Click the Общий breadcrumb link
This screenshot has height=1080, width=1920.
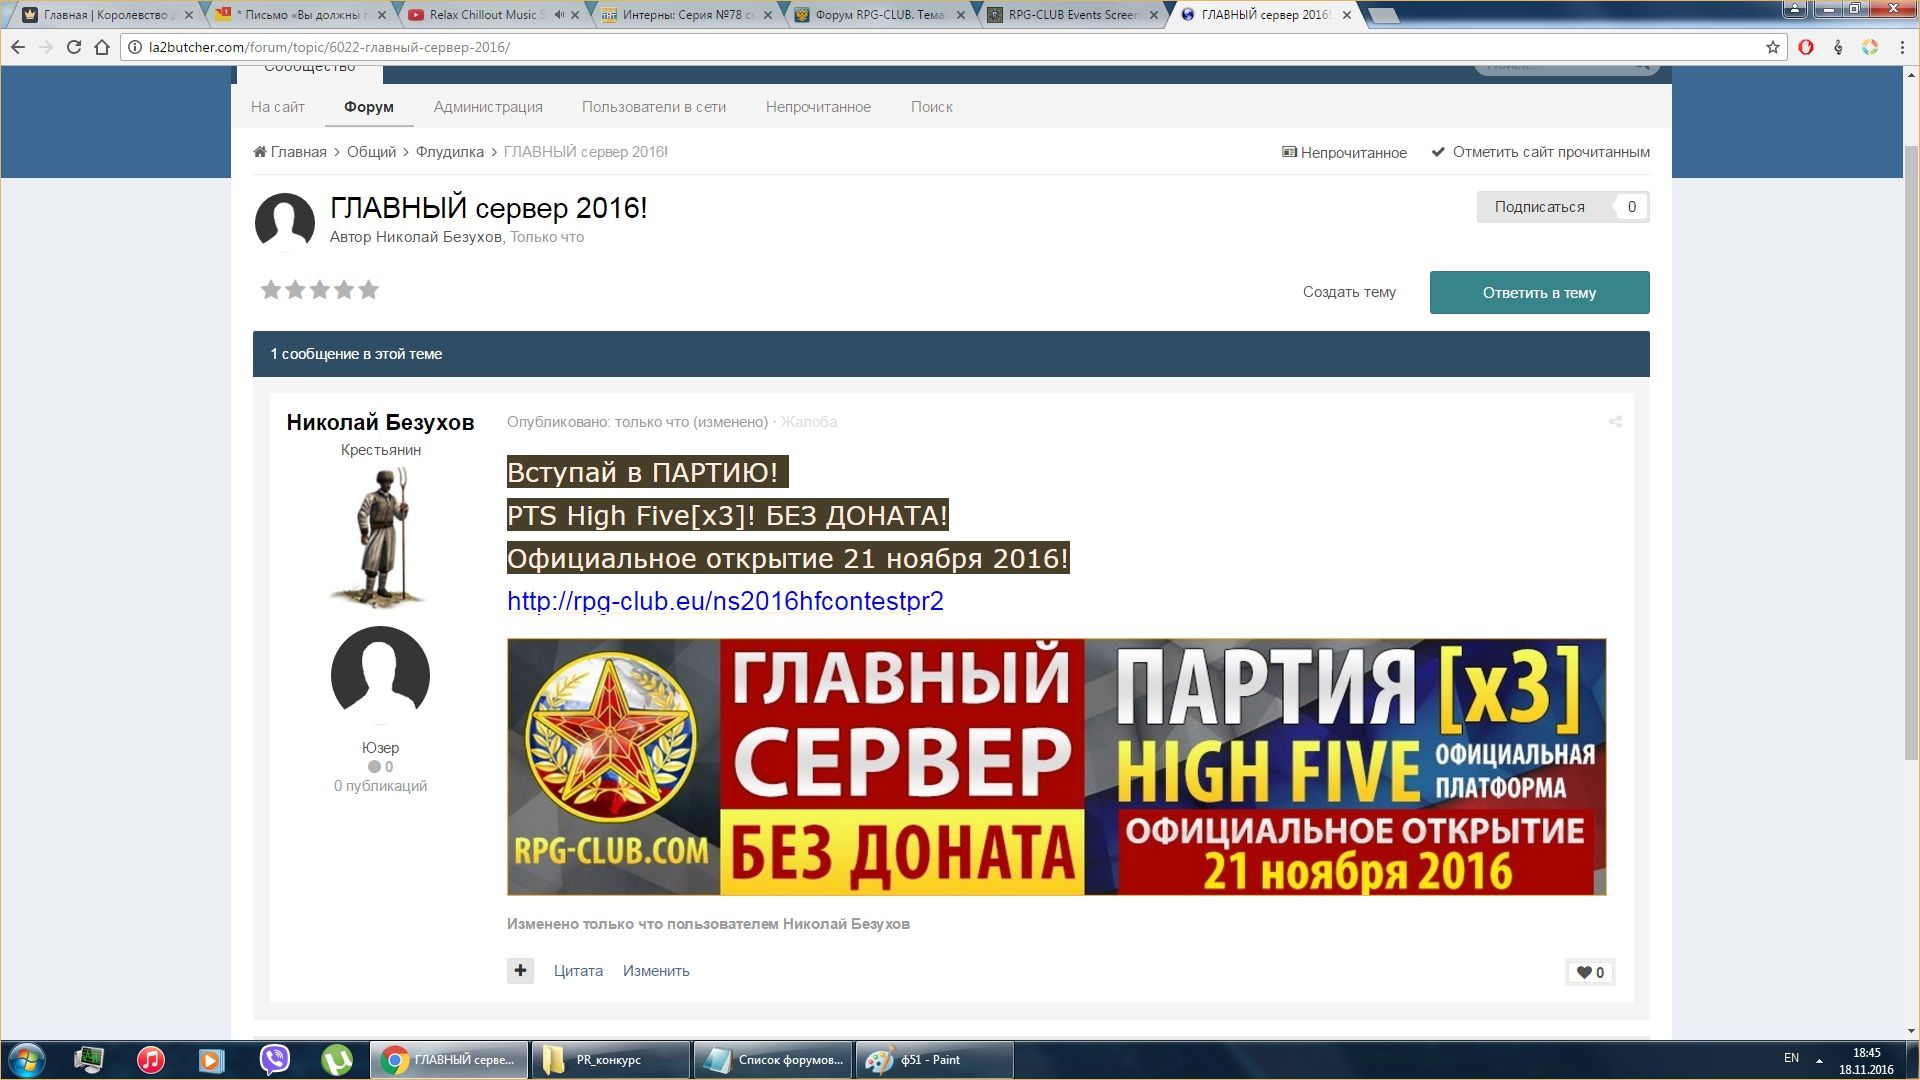pos(372,152)
